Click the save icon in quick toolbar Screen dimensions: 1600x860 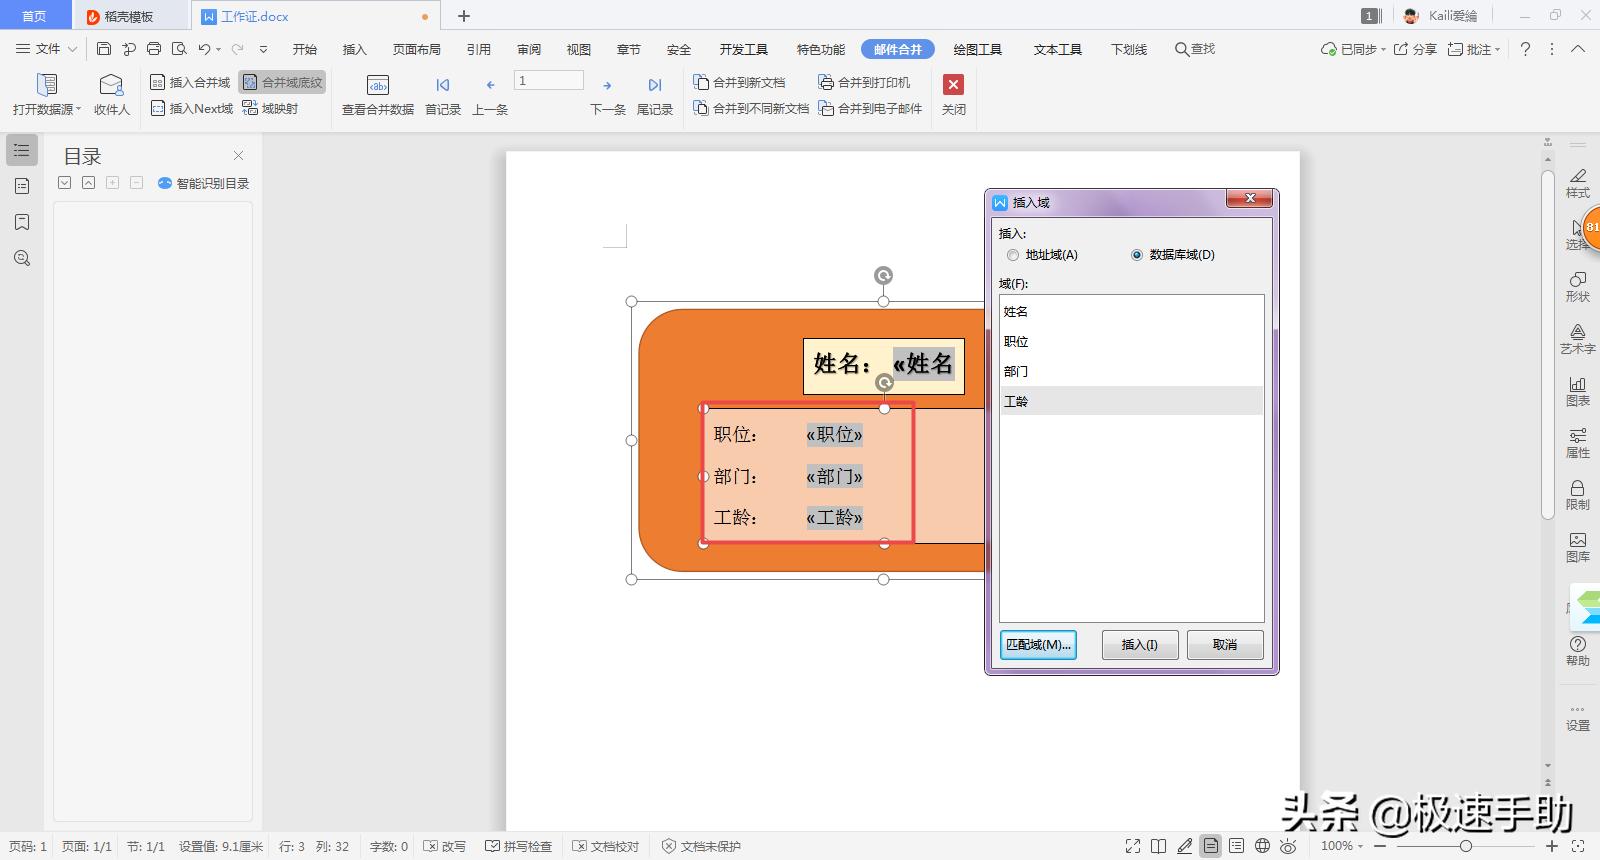pos(104,49)
